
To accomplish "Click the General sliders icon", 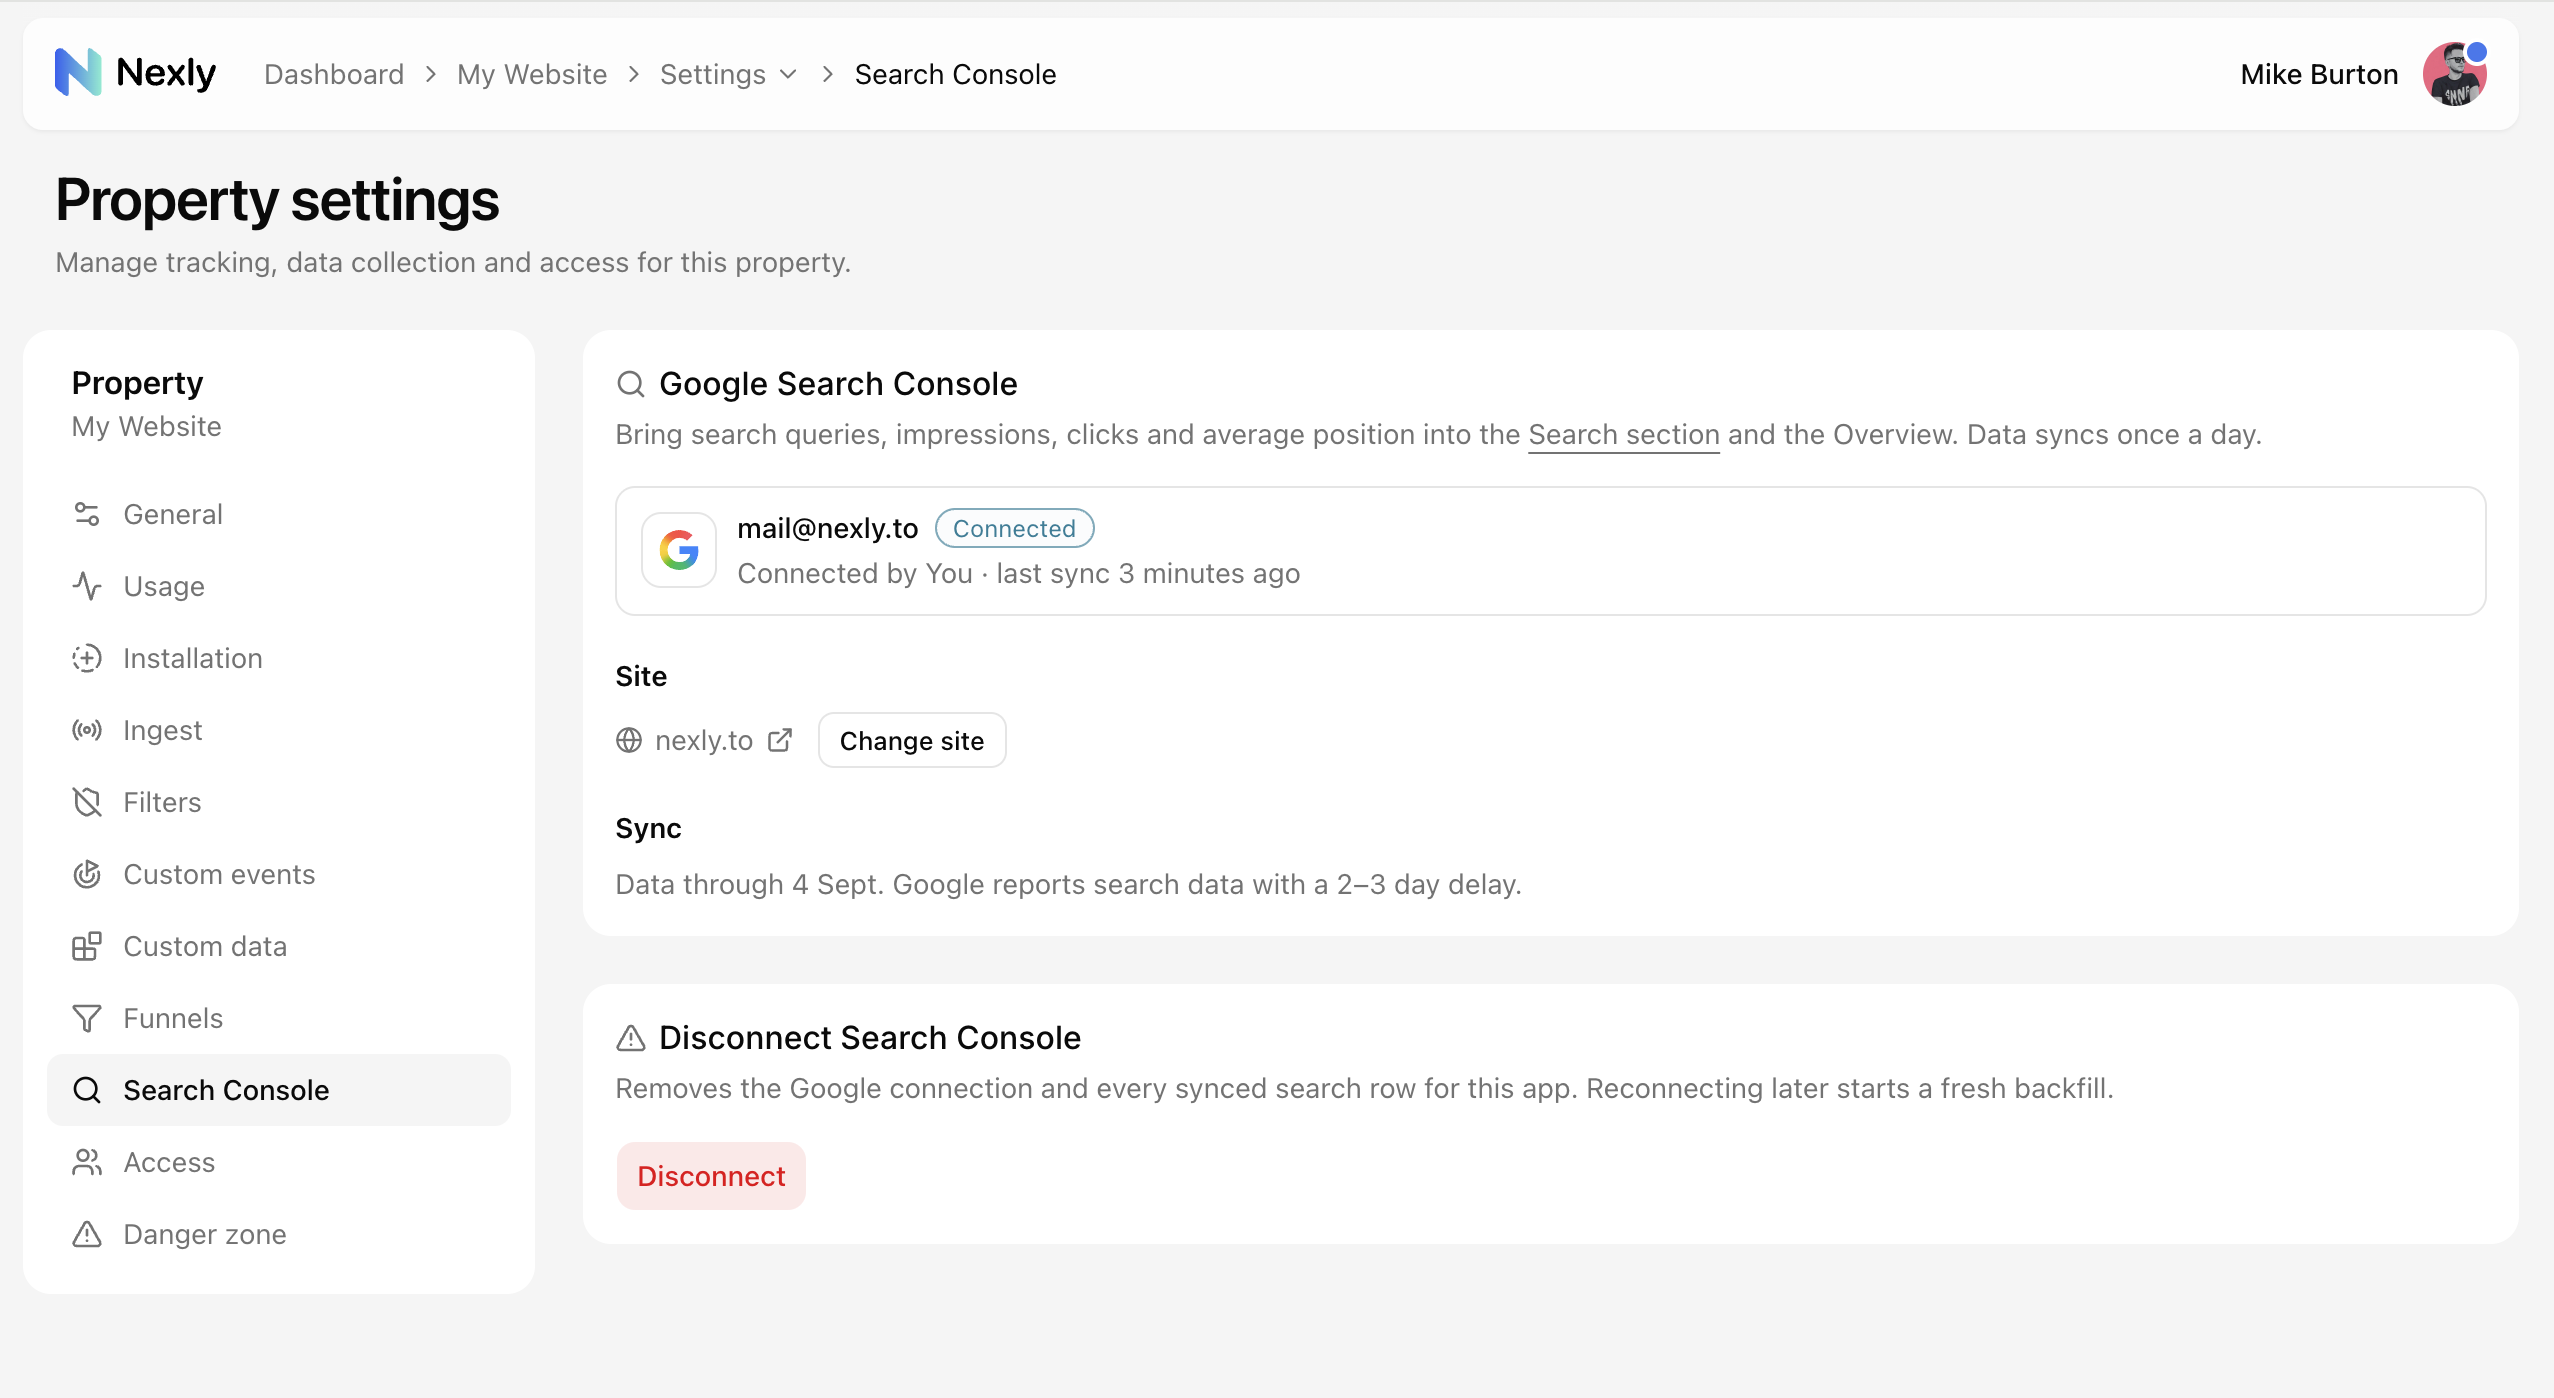I will [x=87, y=514].
